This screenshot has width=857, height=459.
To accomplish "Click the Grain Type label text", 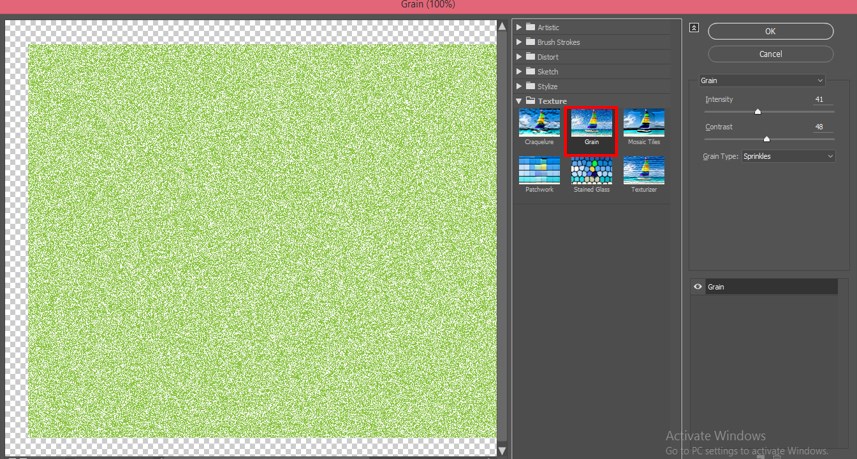I will tap(720, 156).
